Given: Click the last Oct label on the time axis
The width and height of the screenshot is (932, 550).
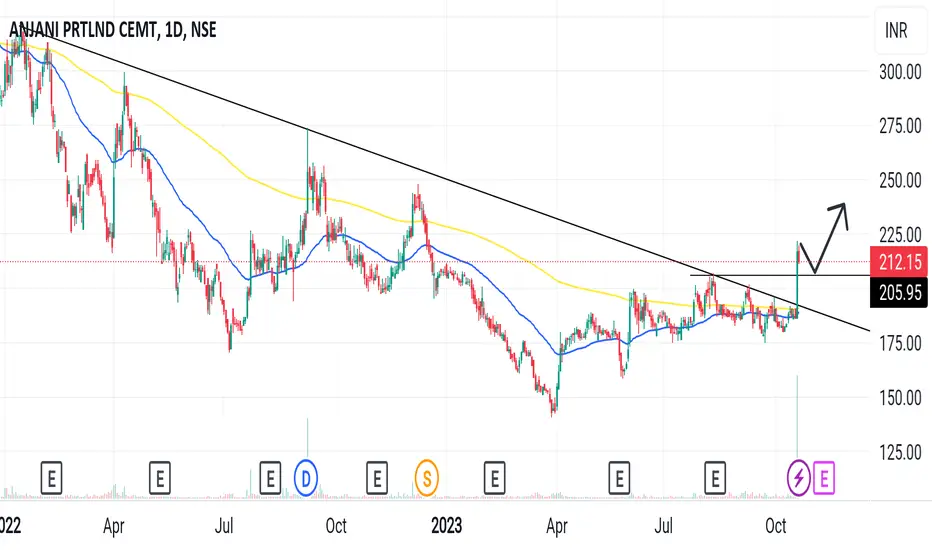Looking at the screenshot, I should pos(776,526).
